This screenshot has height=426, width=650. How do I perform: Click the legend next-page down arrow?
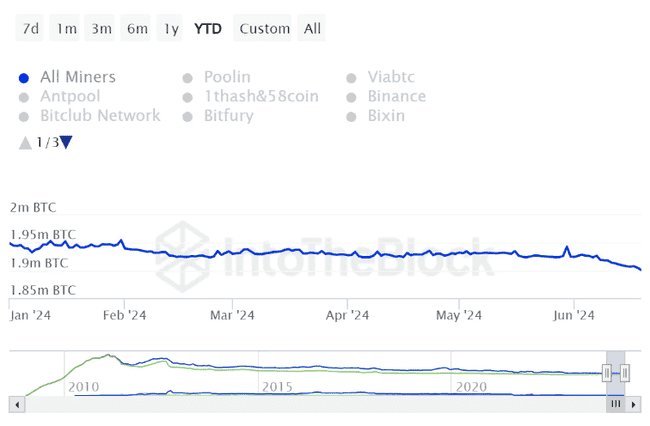(66, 142)
